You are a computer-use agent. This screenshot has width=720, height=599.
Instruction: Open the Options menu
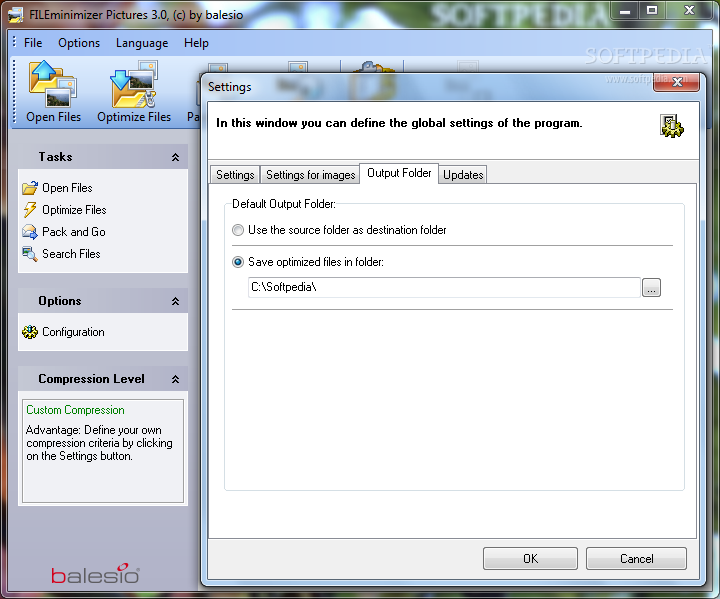(79, 43)
